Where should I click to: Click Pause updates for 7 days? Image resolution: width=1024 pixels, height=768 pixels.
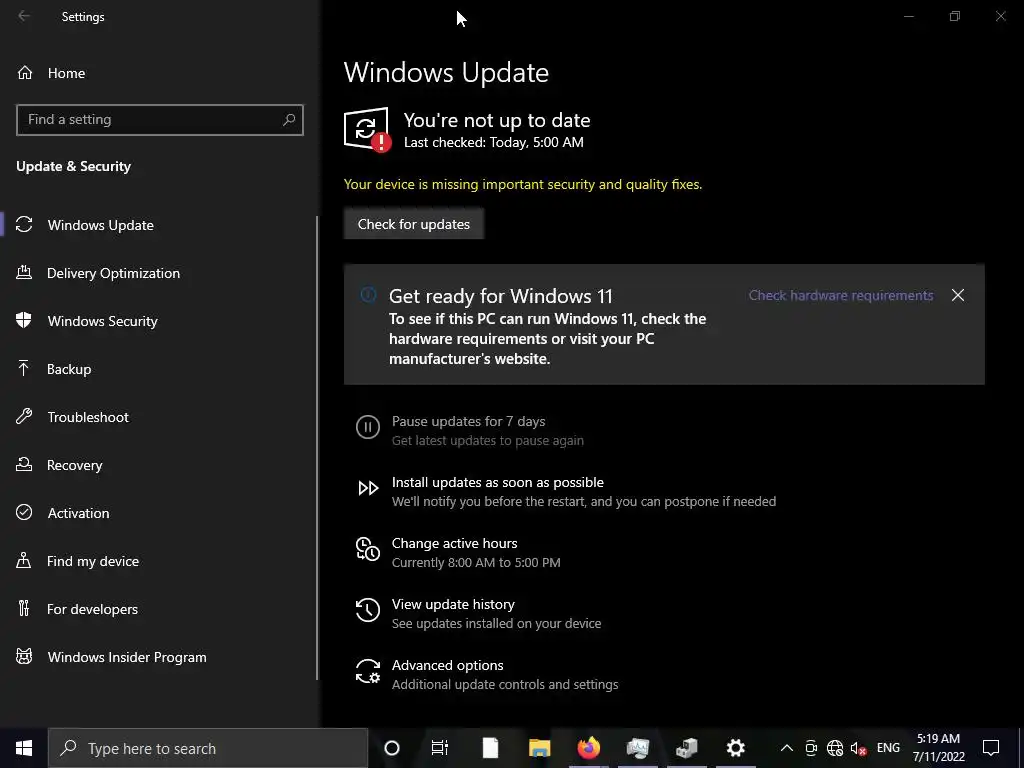point(469,421)
